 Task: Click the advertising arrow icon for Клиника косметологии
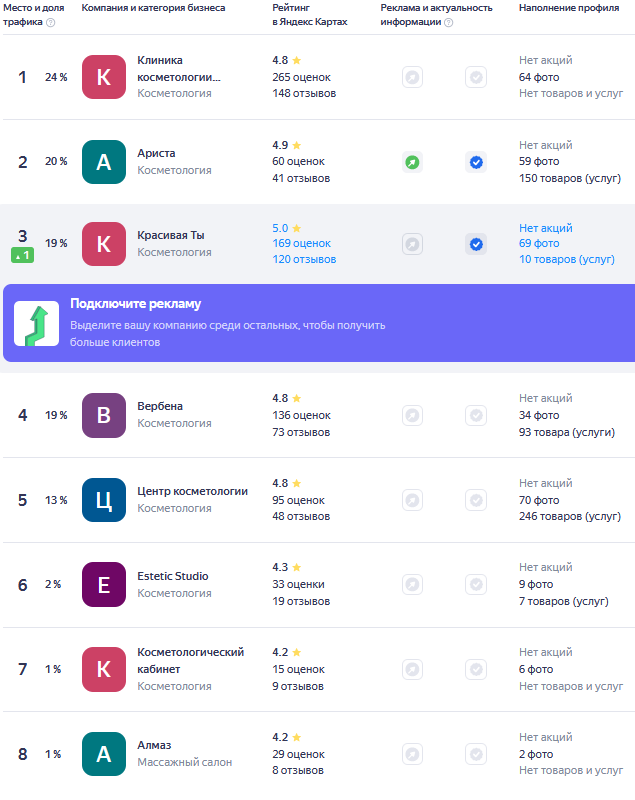[x=412, y=78]
